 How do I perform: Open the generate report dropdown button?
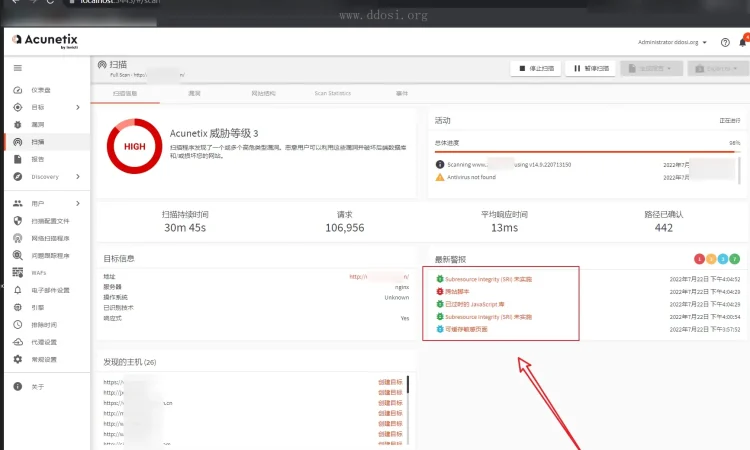pos(651,68)
